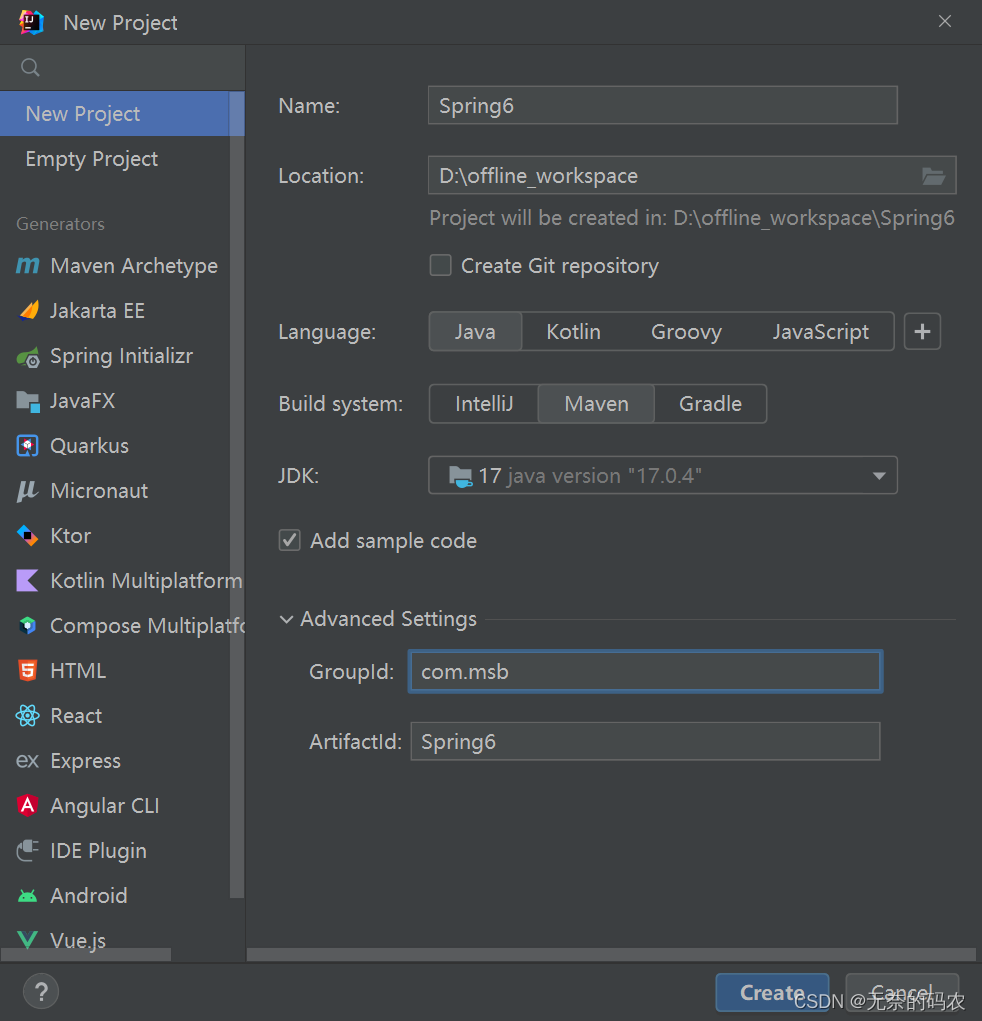The width and height of the screenshot is (982, 1021).
Task: Click the JavaFX generator icon
Action: pyautogui.click(x=28, y=401)
